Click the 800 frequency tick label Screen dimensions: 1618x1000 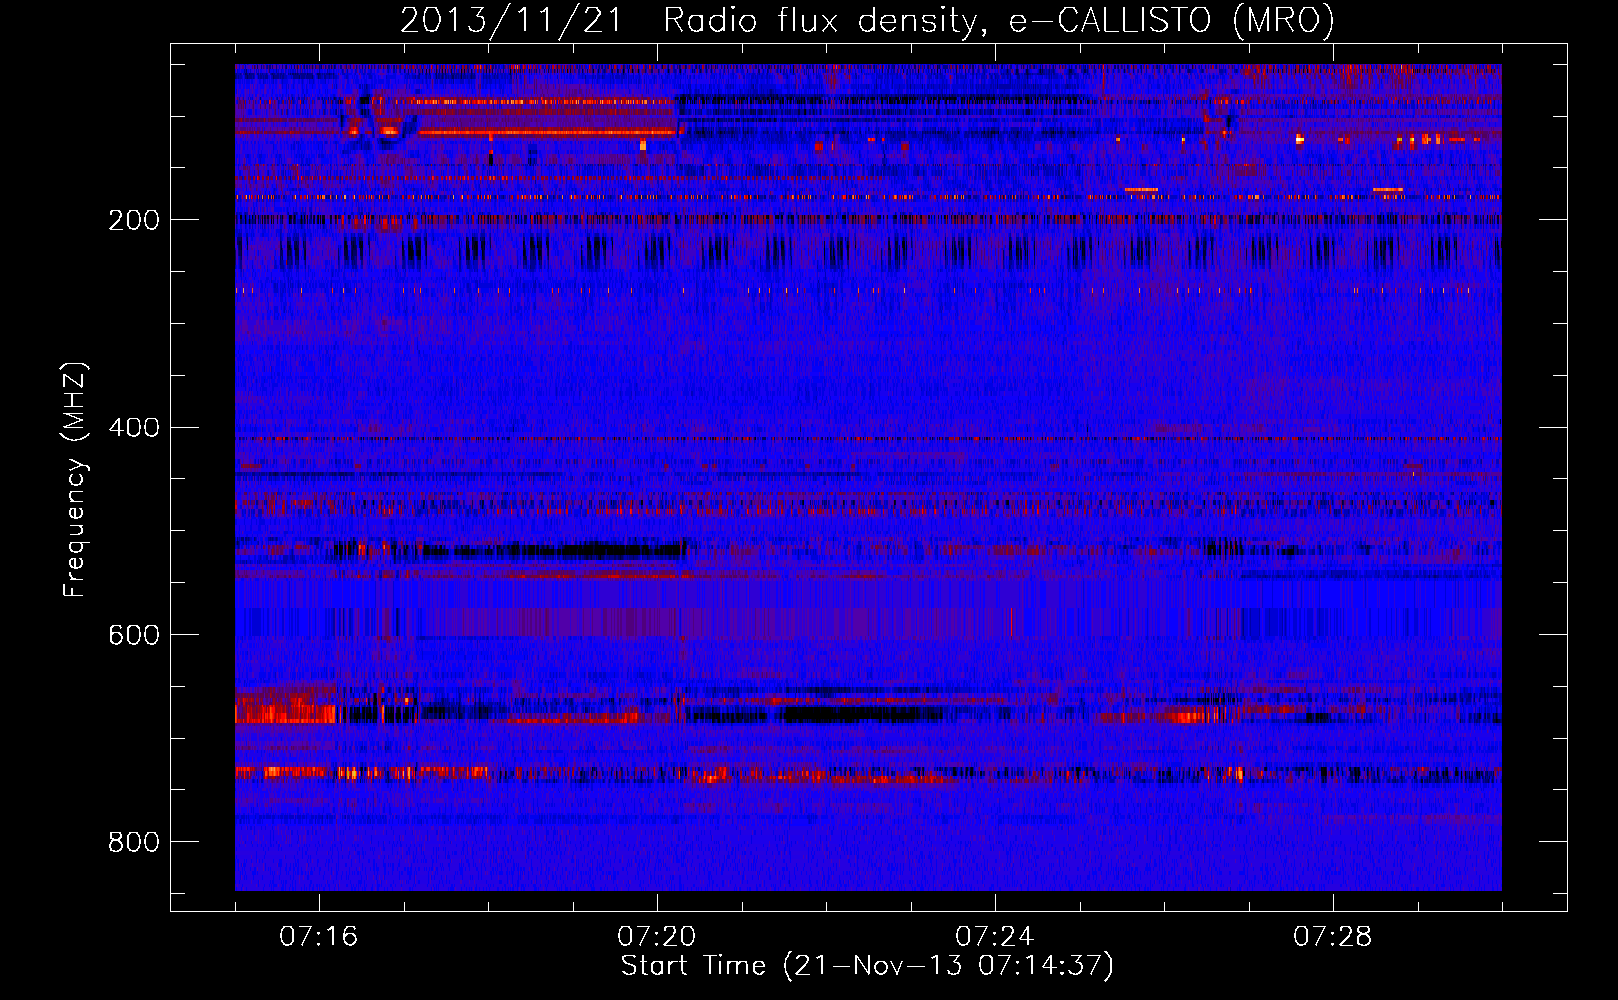tap(134, 842)
